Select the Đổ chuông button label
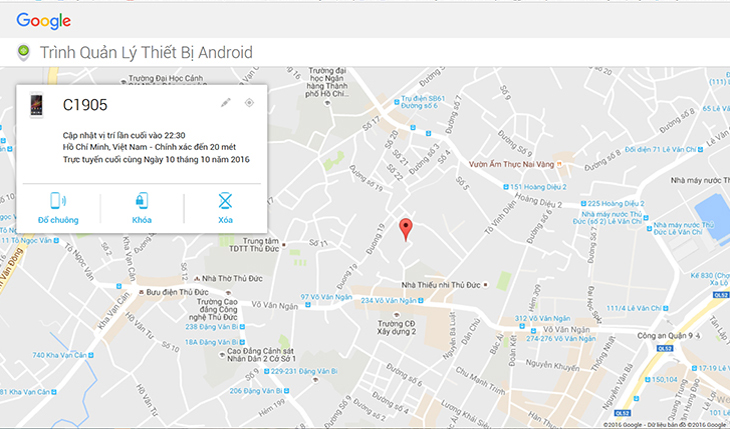The width and height of the screenshot is (730, 429). point(58,220)
